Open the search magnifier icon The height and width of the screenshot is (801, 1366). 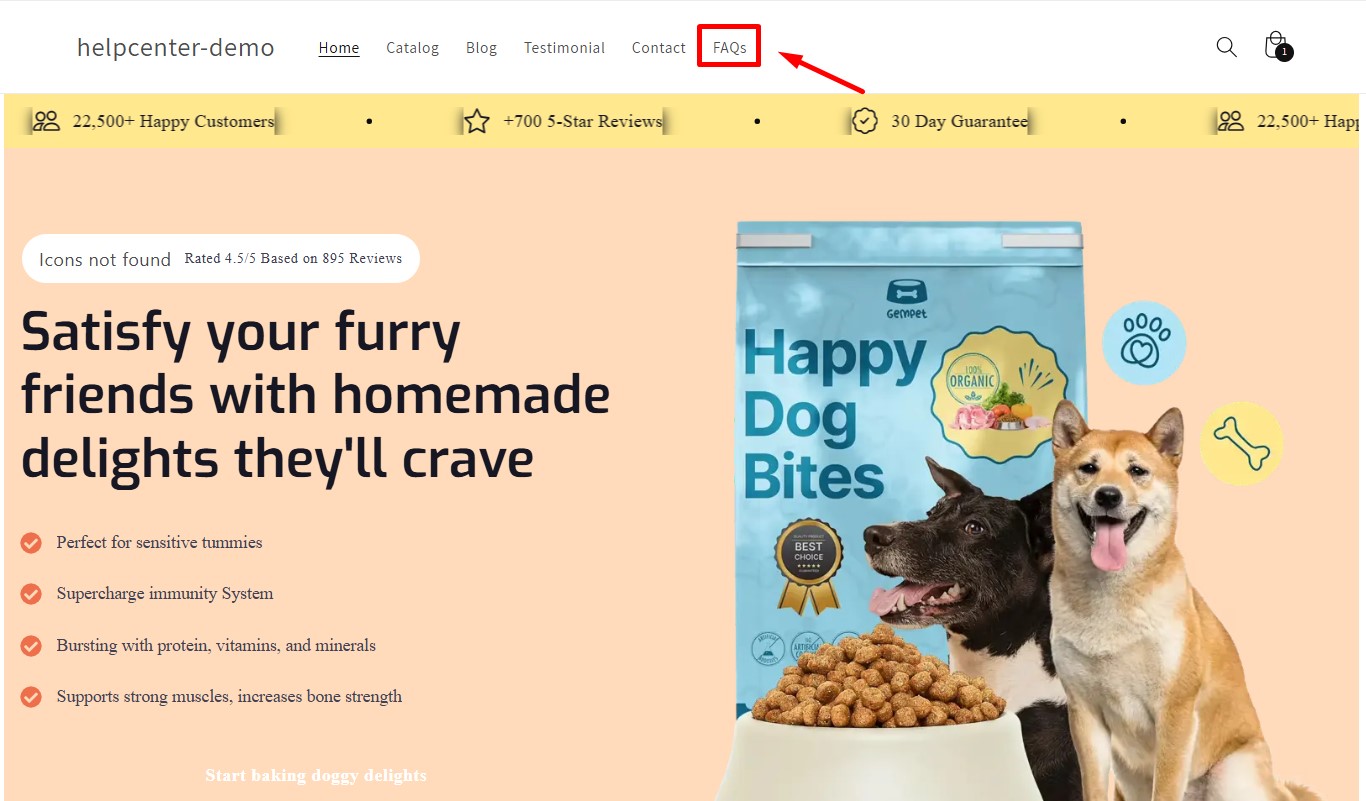[x=1226, y=47]
